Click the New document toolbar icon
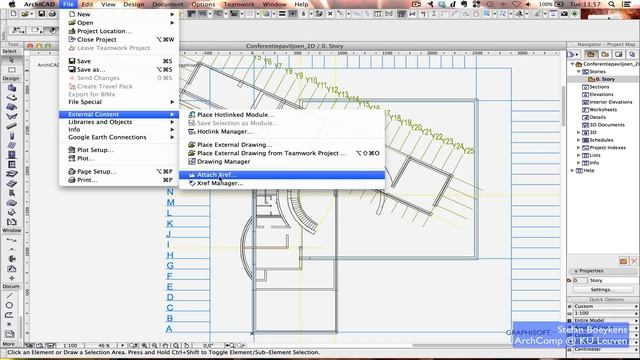Image resolution: width=640 pixels, height=360 pixels. [13, 14]
